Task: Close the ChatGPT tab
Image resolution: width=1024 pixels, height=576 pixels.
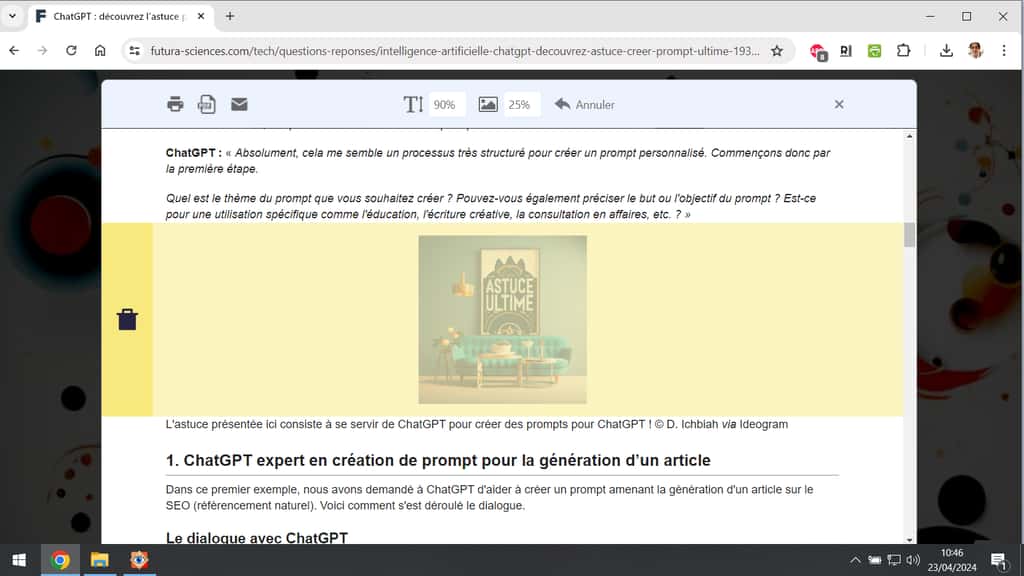Action: pos(201,16)
